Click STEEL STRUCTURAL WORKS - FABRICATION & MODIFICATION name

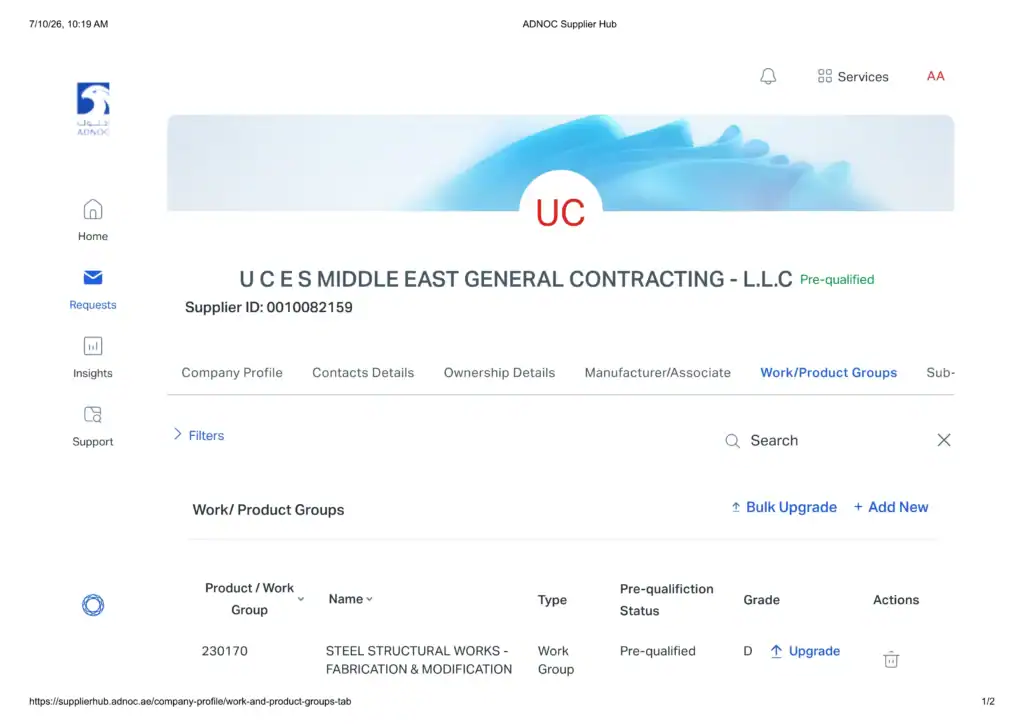point(419,660)
